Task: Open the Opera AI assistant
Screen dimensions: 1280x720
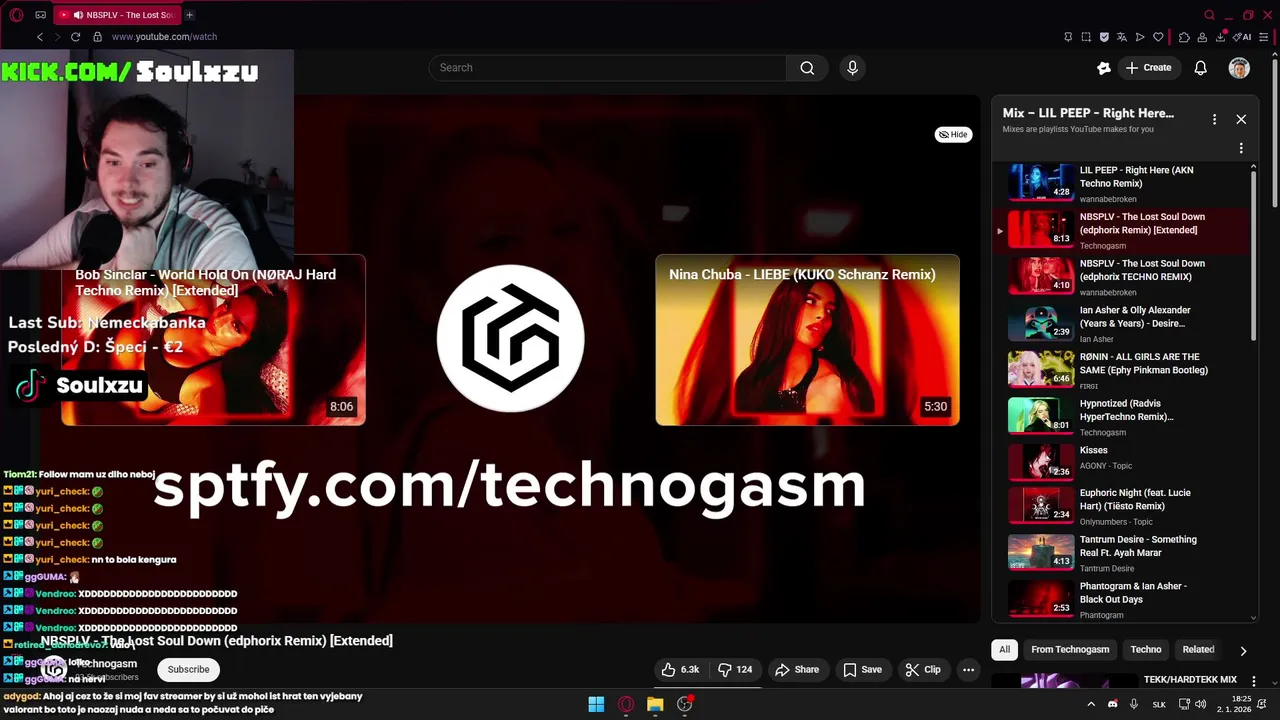Action: 1243,37
